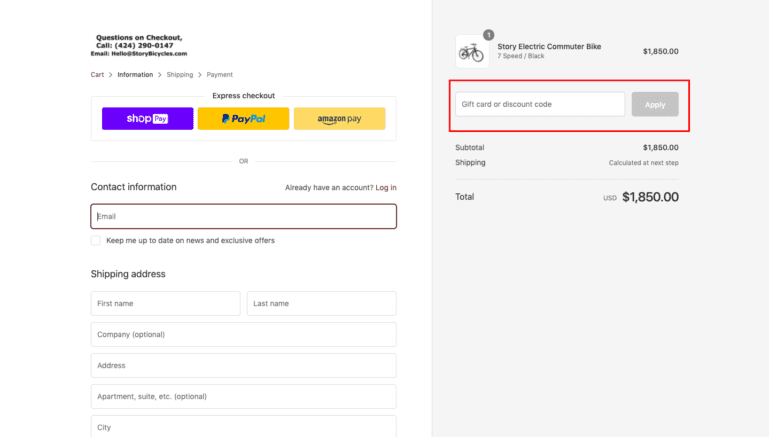Focus the Apartment, suite, etc. field
The width and height of the screenshot is (769, 437).
243,396
